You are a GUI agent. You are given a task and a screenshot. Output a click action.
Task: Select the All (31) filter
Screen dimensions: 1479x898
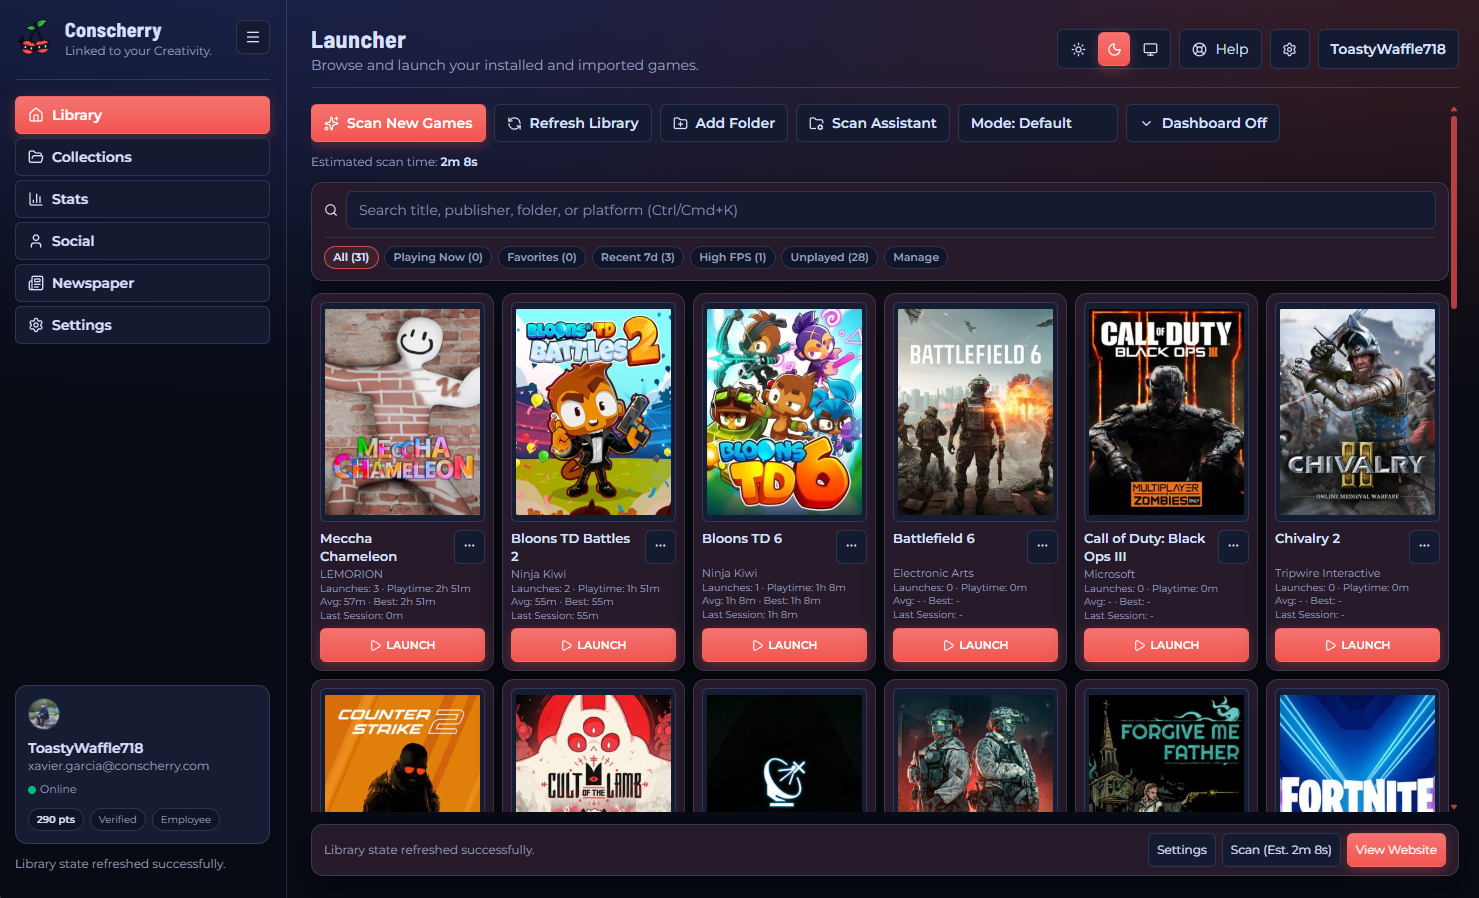(x=351, y=257)
